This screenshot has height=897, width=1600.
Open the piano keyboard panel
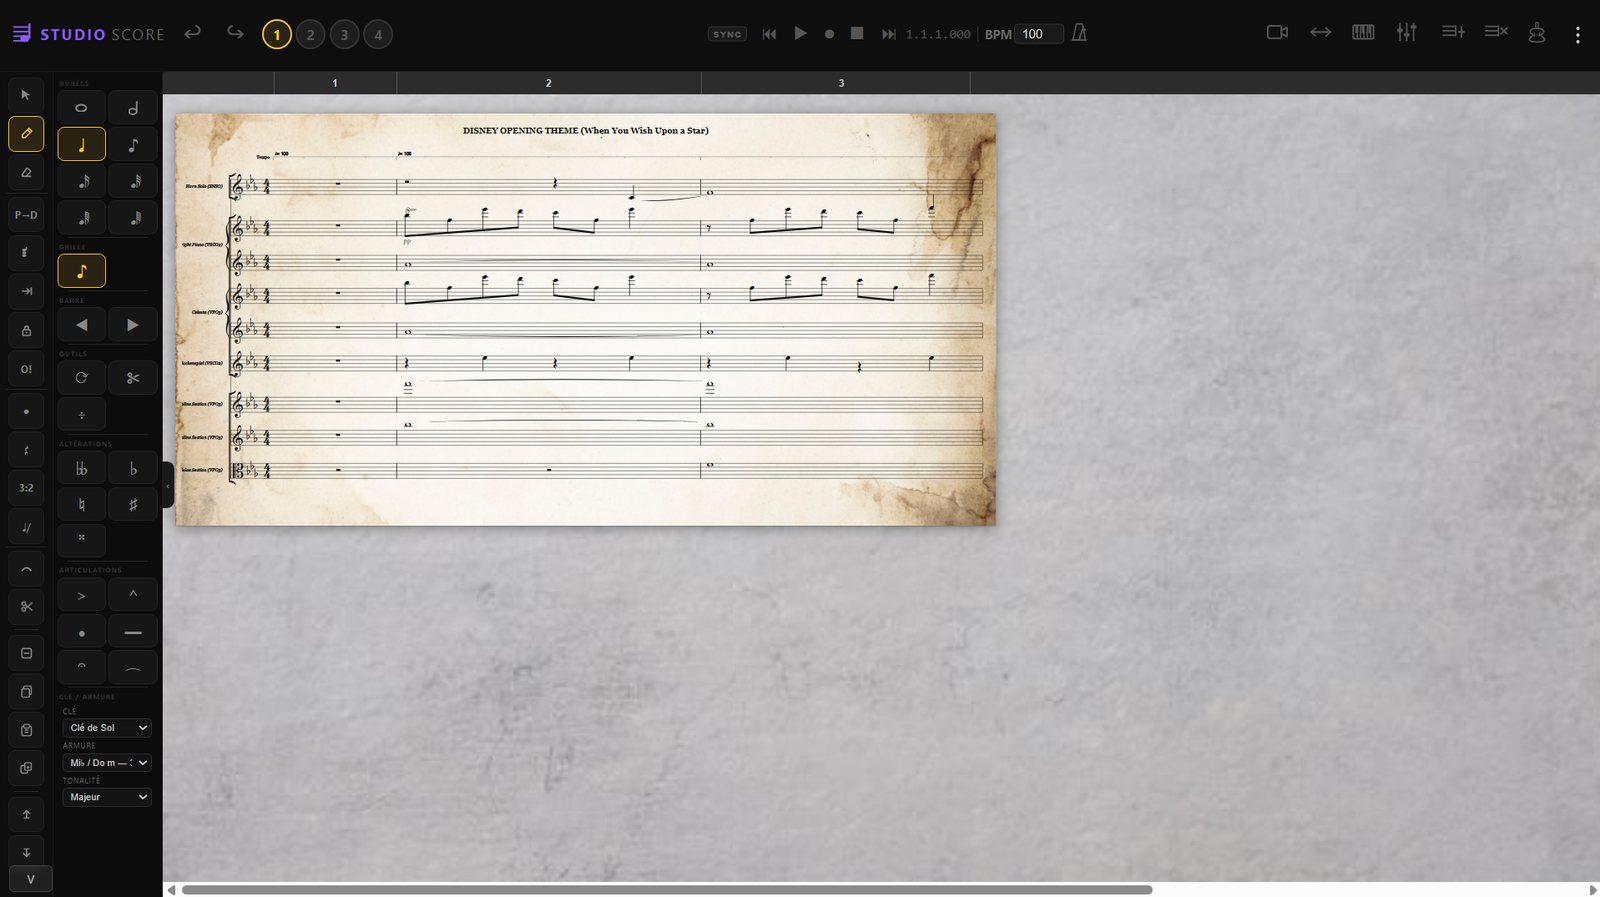coord(1363,32)
